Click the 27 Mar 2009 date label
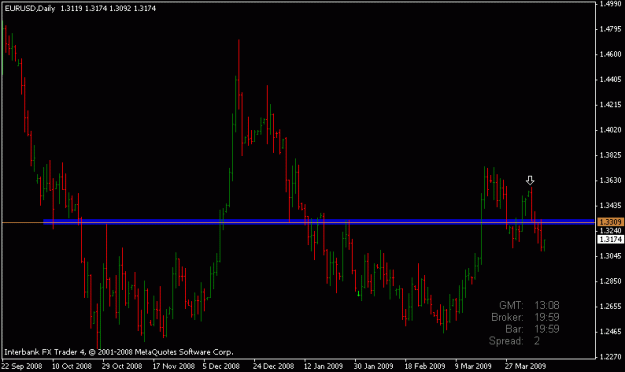Viewport: 625px width, 372px height. click(525, 366)
